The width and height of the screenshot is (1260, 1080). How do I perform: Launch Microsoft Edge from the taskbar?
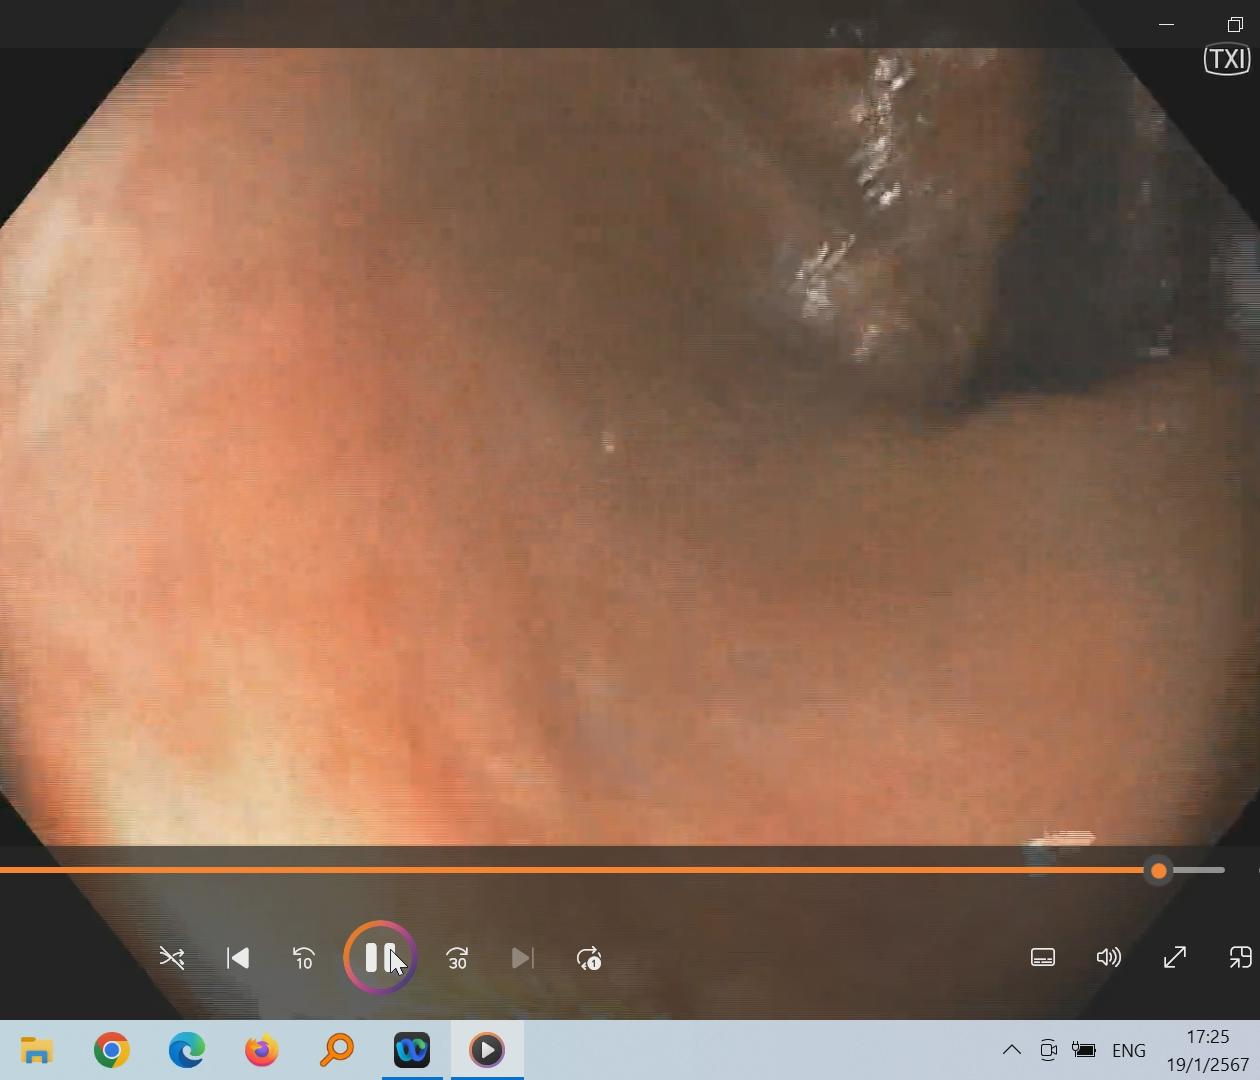[187, 1050]
